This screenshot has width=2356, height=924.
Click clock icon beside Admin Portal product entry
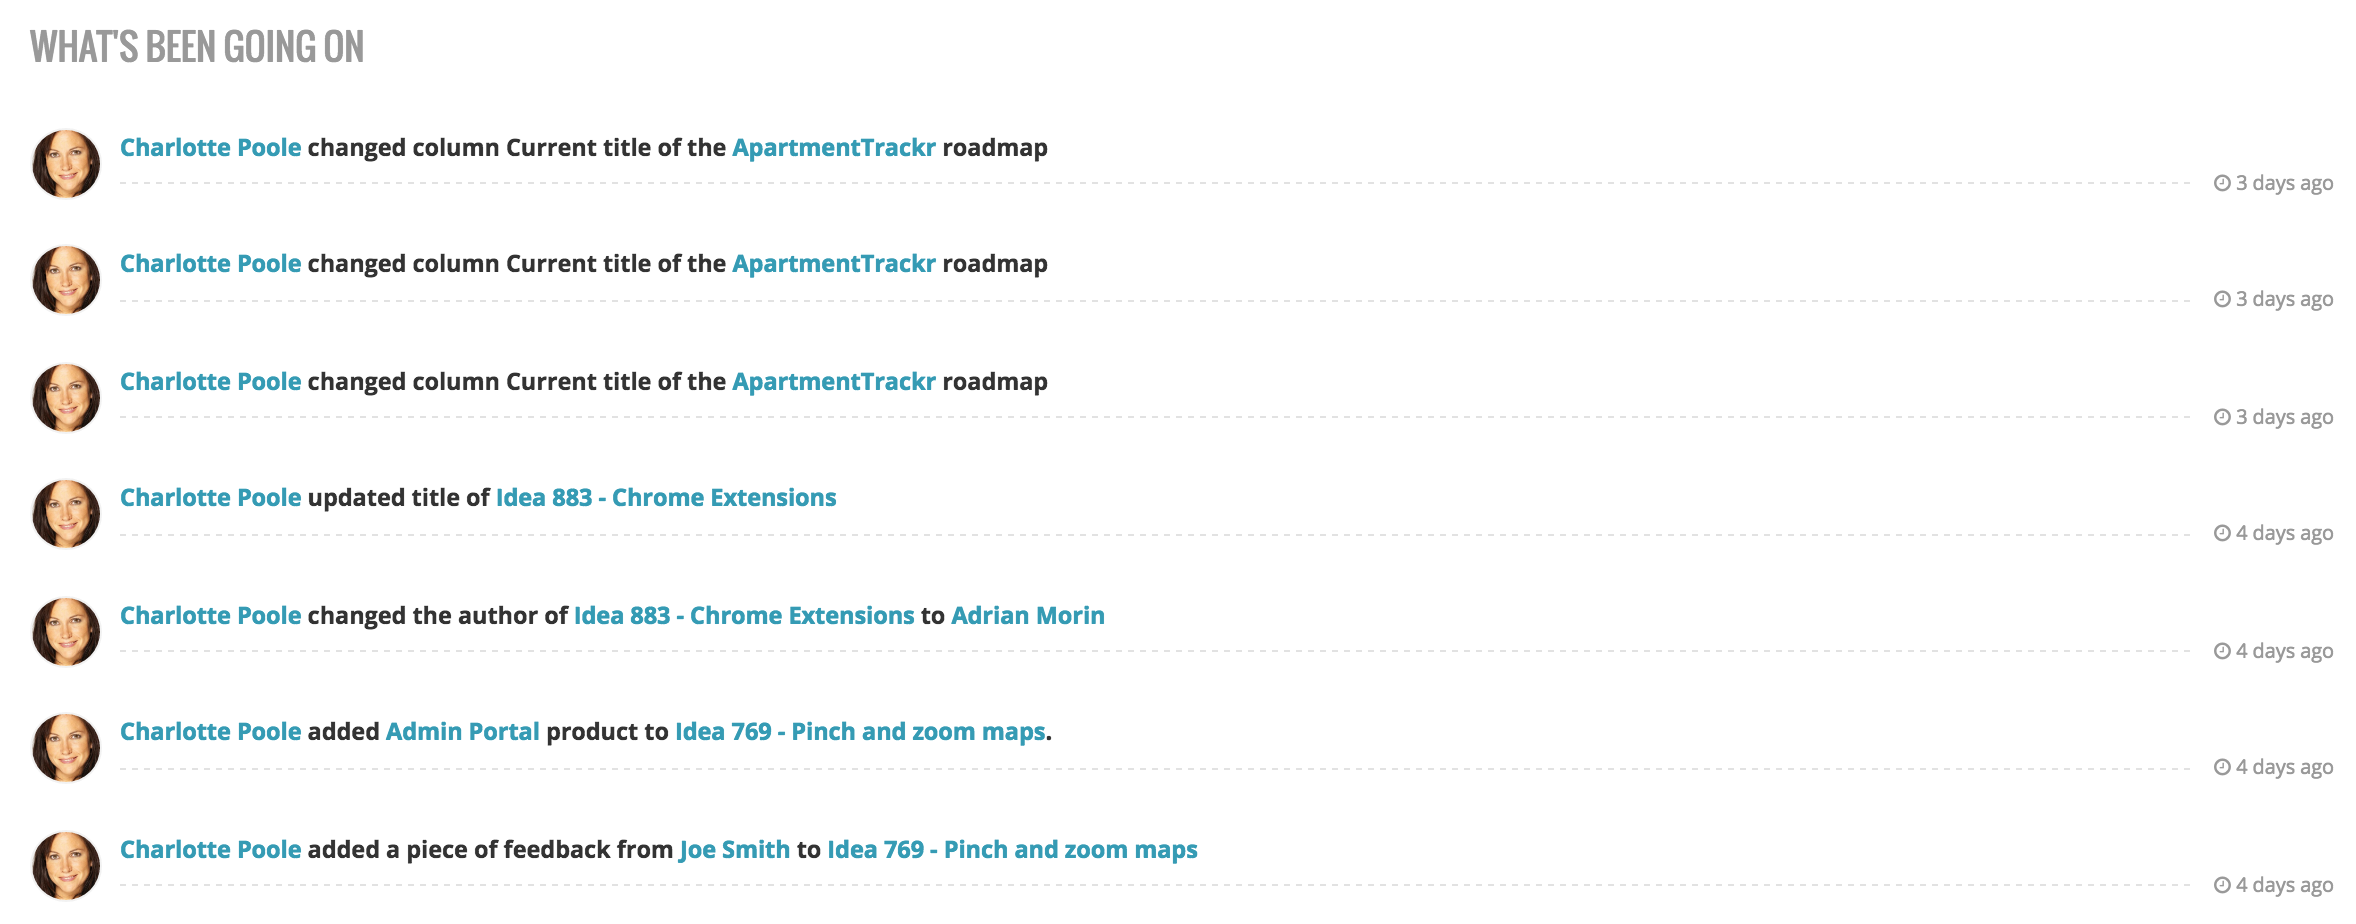pos(2222,767)
